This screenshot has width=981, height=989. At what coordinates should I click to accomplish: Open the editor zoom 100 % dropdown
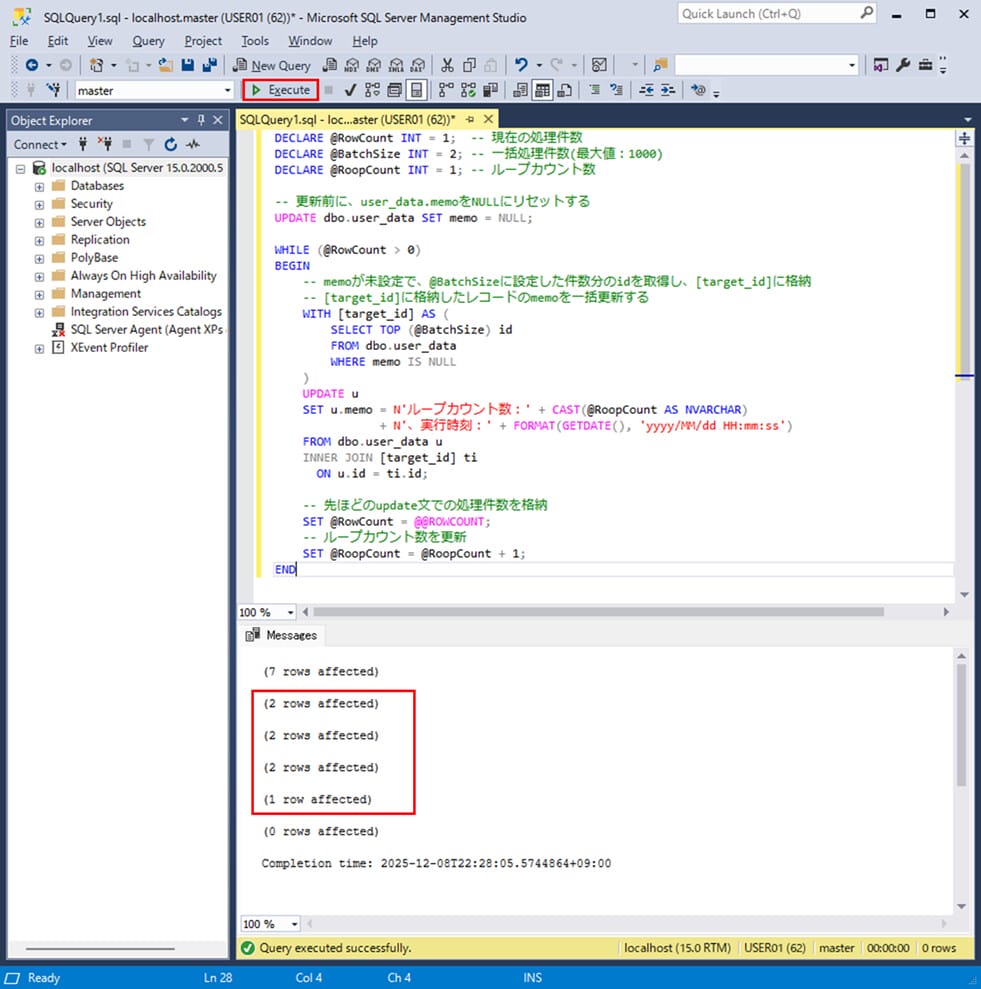[290, 612]
